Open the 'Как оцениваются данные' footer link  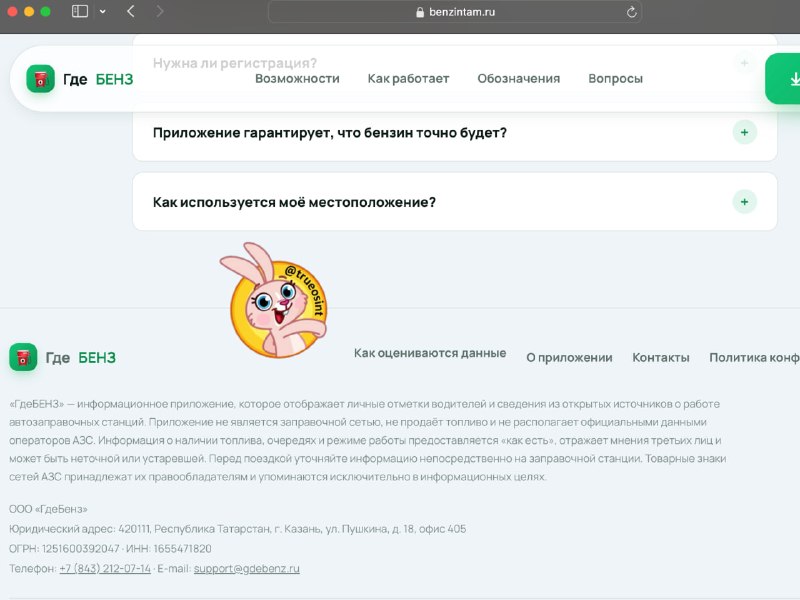(430, 353)
